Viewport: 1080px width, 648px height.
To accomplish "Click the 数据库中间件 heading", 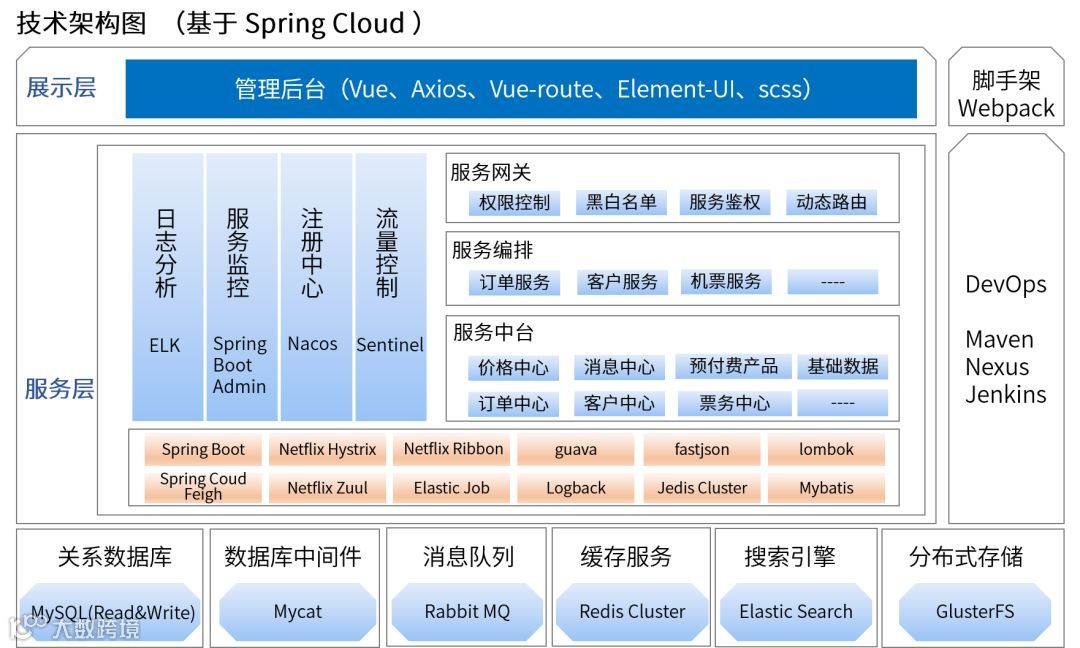I will point(293,556).
